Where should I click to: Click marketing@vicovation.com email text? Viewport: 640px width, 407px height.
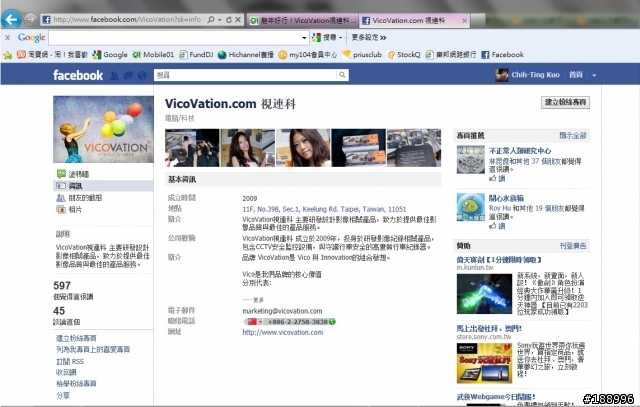click(282, 311)
